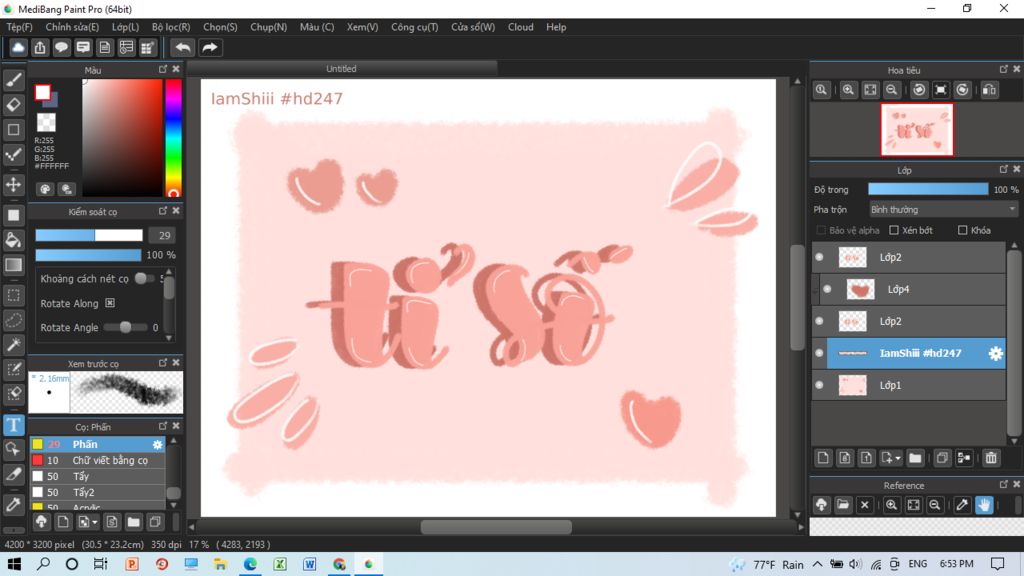
Task: Show hidden system tray icons
Action: click(x=818, y=564)
